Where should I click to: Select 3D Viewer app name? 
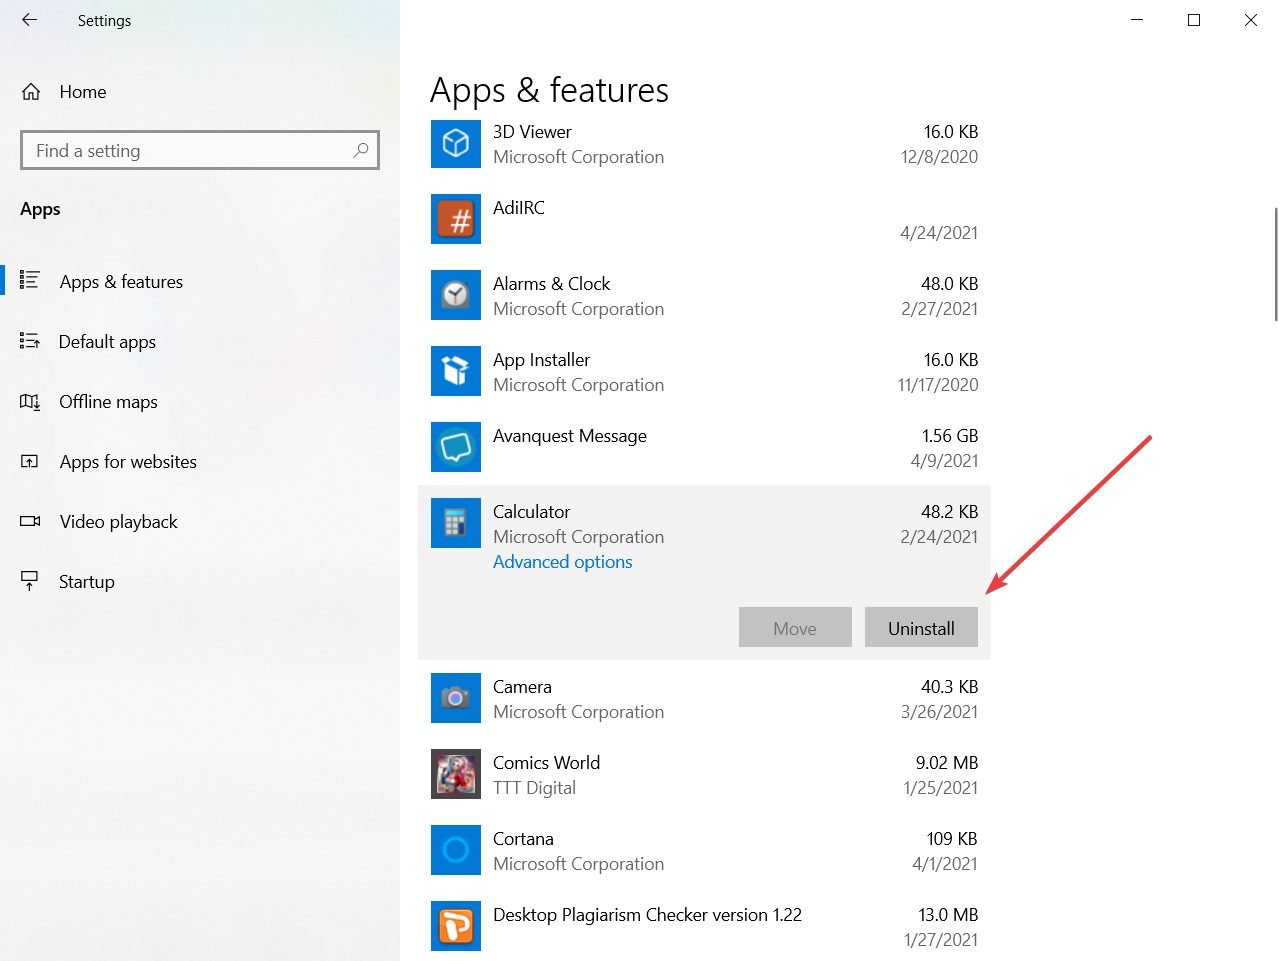pyautogui.click(x=532, y=132)
